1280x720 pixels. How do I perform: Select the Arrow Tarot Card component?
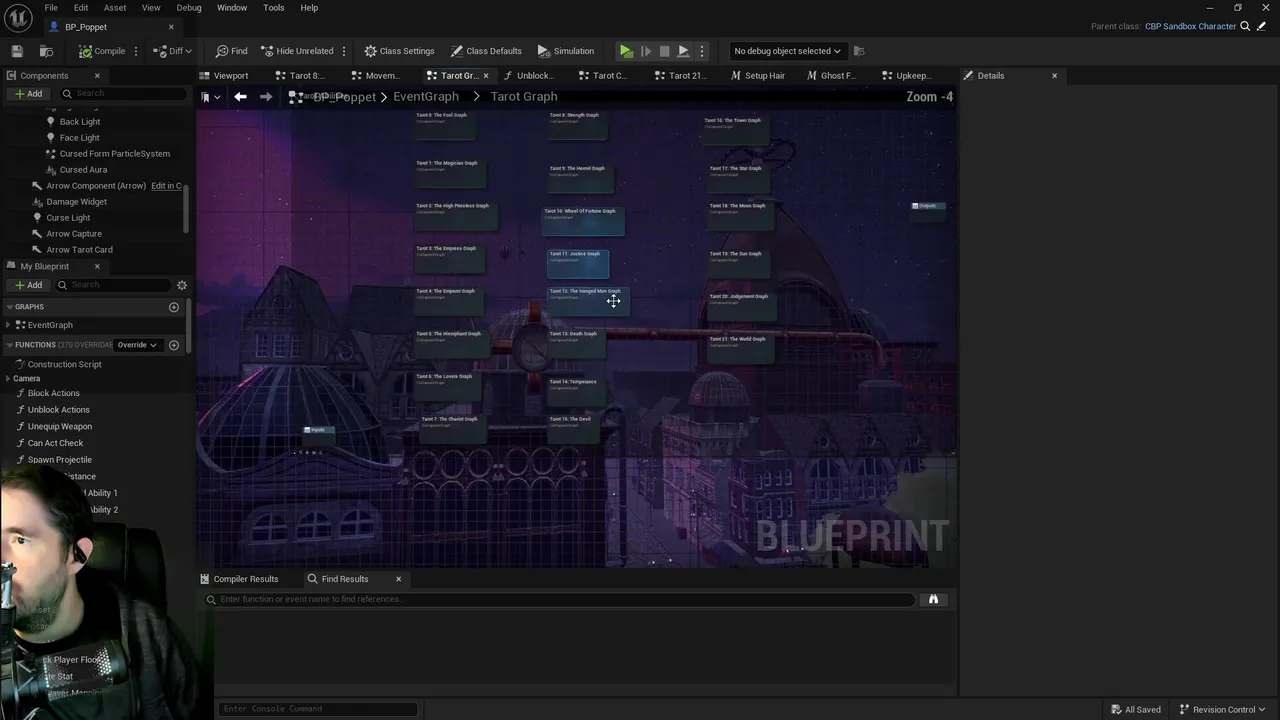click(79, 250)
